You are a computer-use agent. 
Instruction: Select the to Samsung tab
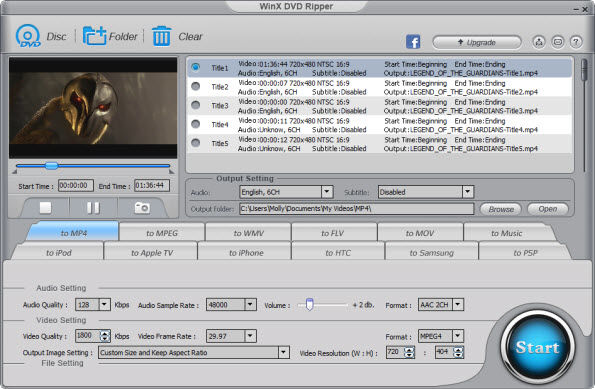coord(431,252)
